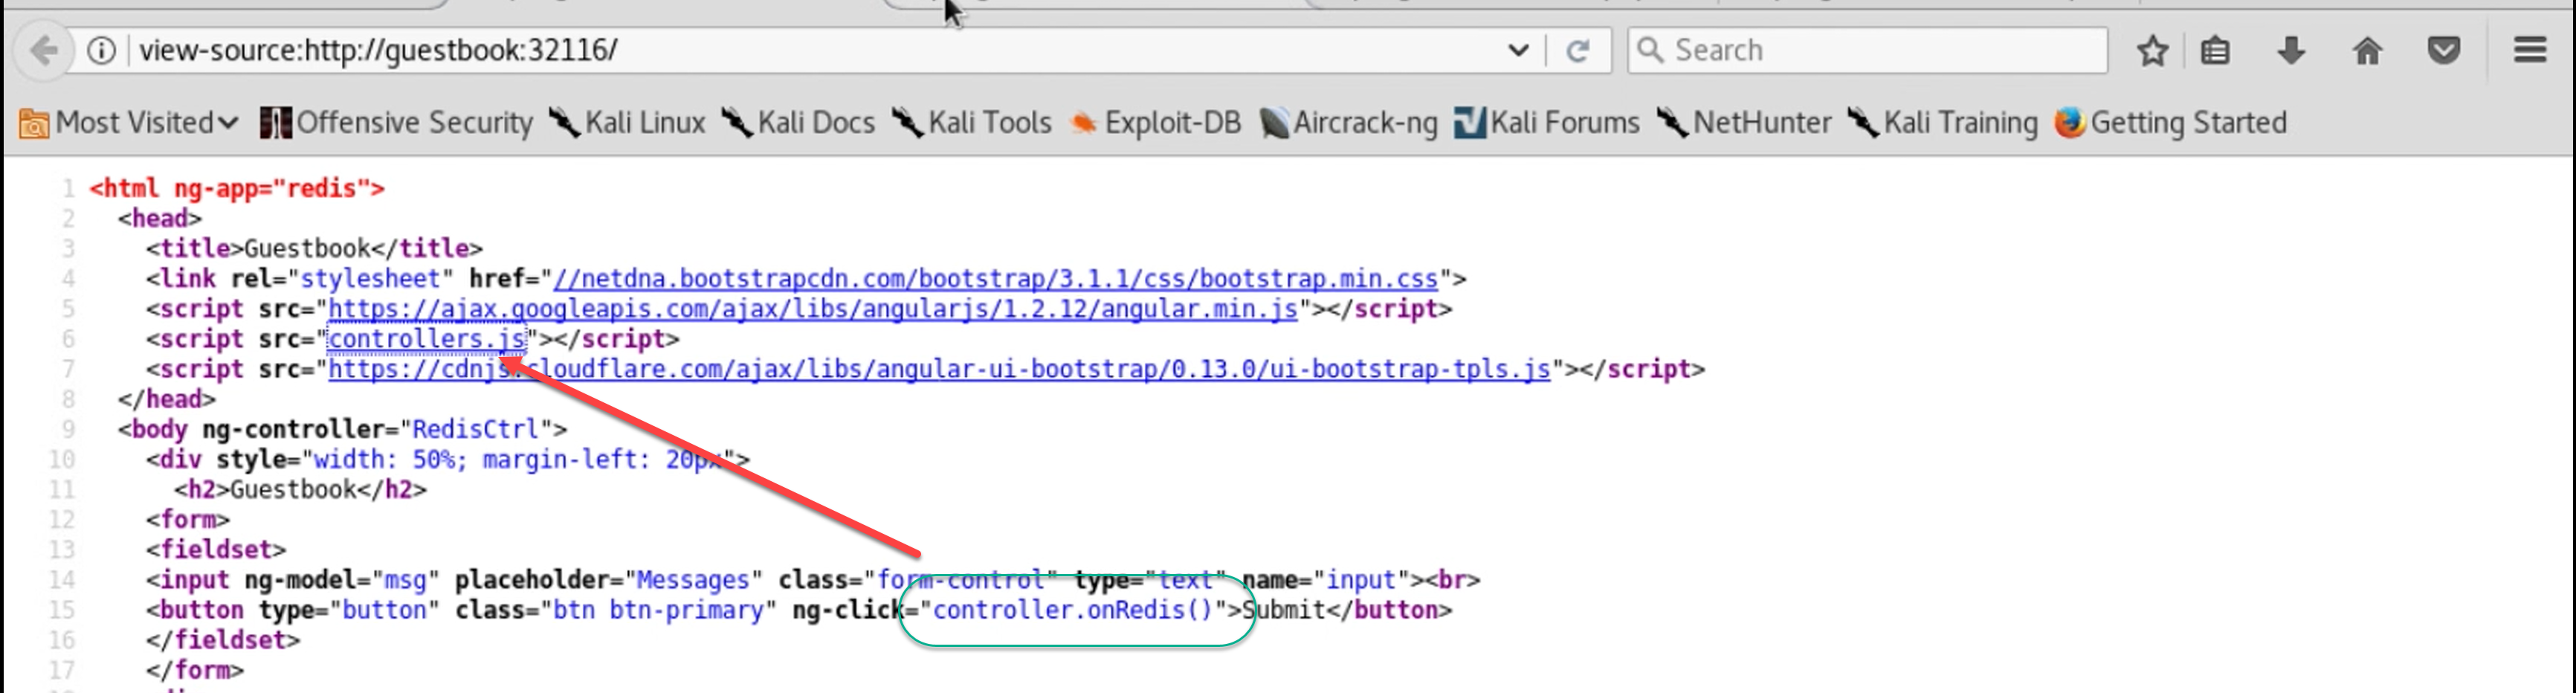Open the Aircrack-ng bookmark
Image resolution: width=2576 pixels, height=693 pixels.
1348,123
